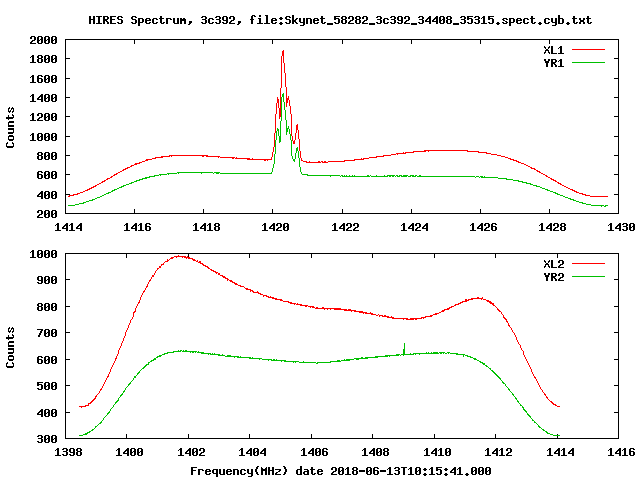Click the 1428 x-axis tick label
640x480 pixels.
point(552,227)
